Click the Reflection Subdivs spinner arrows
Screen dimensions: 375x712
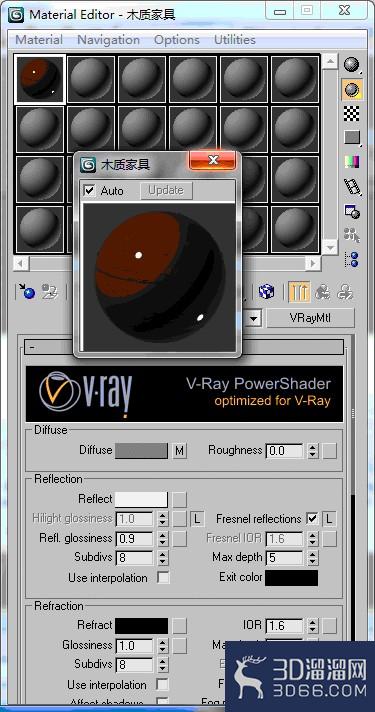(x=163, y=558)
